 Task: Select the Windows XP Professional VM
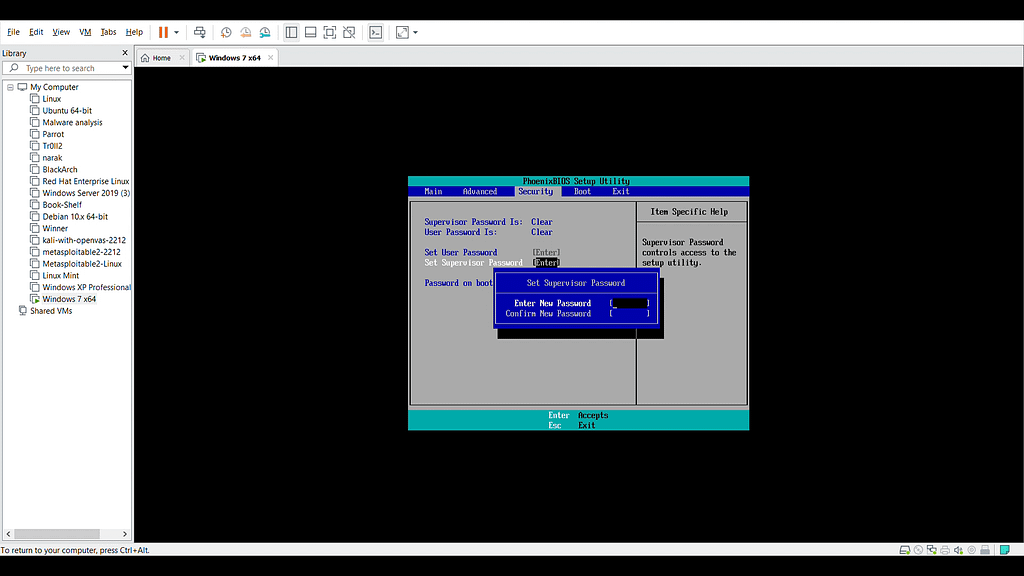pos(86,287)
